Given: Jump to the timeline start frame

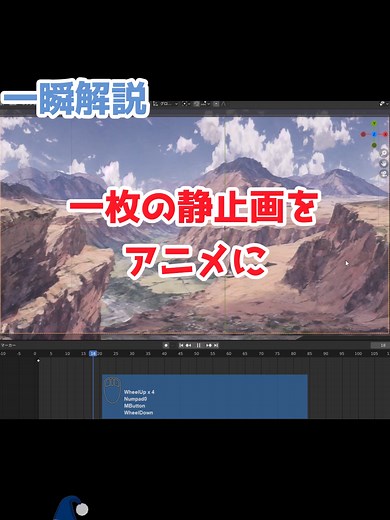Looking at the screenshot, I should 181,345.
